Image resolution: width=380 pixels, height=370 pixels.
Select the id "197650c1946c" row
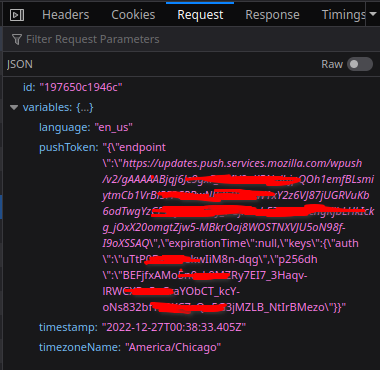[x=191, y=87]
